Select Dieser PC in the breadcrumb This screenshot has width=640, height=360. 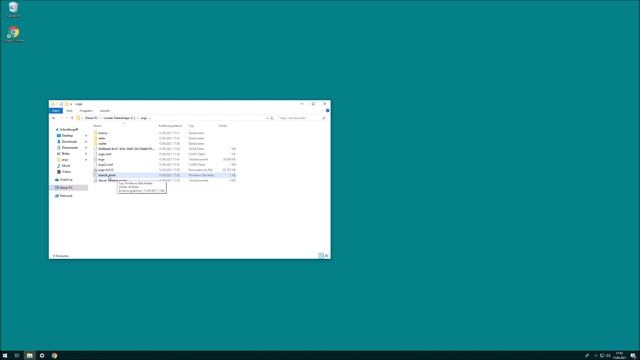tap(91, 118)
